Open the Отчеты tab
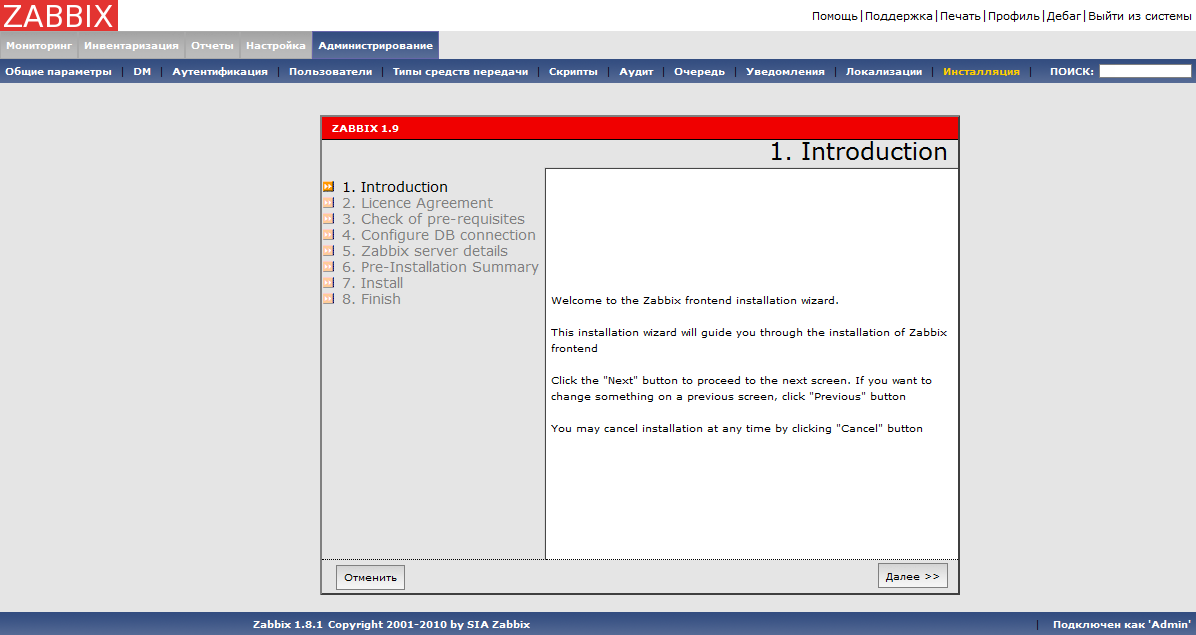Image resolution: width=1196 pixels, height=635 pixels. (212, 46)
